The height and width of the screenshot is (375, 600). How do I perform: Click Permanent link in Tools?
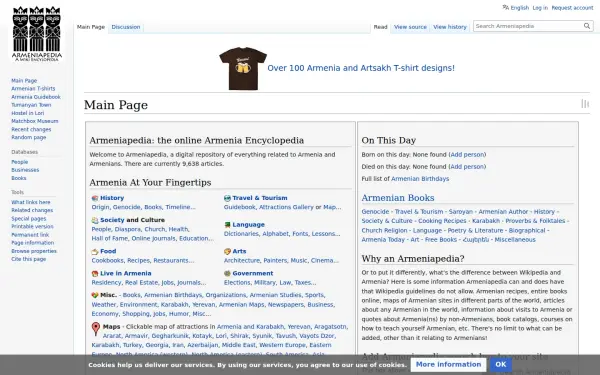click(x=30, y=235)
